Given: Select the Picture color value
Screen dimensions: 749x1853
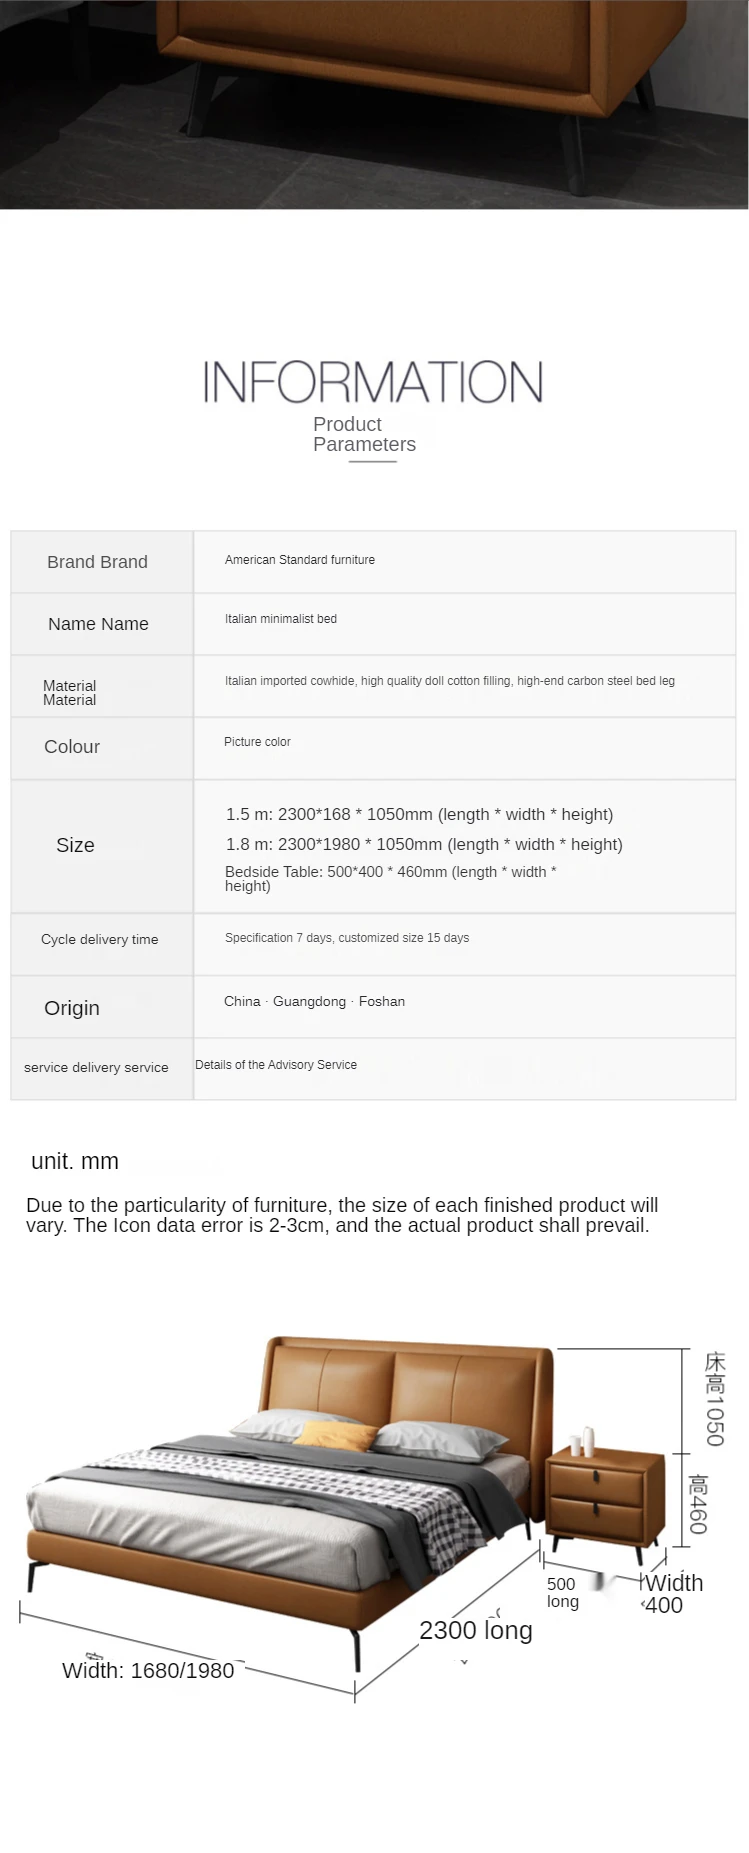Looking at the screenshot, I should [x=257, y=742].
